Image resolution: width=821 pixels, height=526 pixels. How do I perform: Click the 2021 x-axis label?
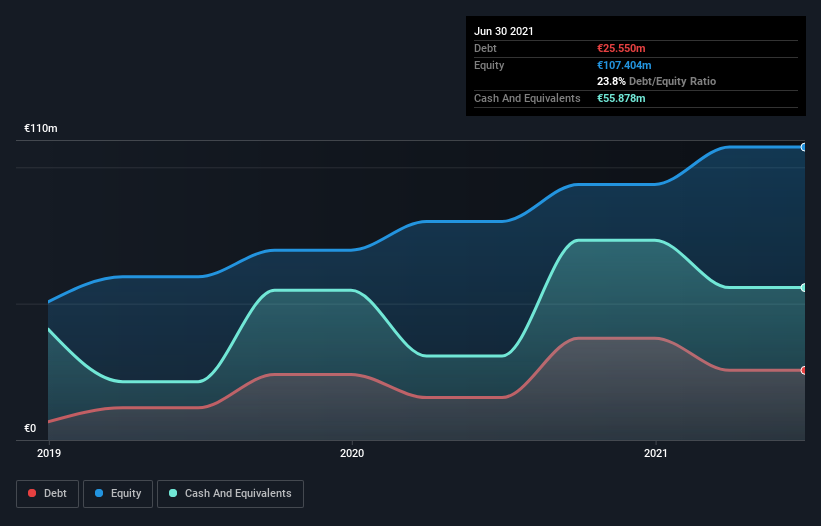pyautogui.click(x=656, y=453)
